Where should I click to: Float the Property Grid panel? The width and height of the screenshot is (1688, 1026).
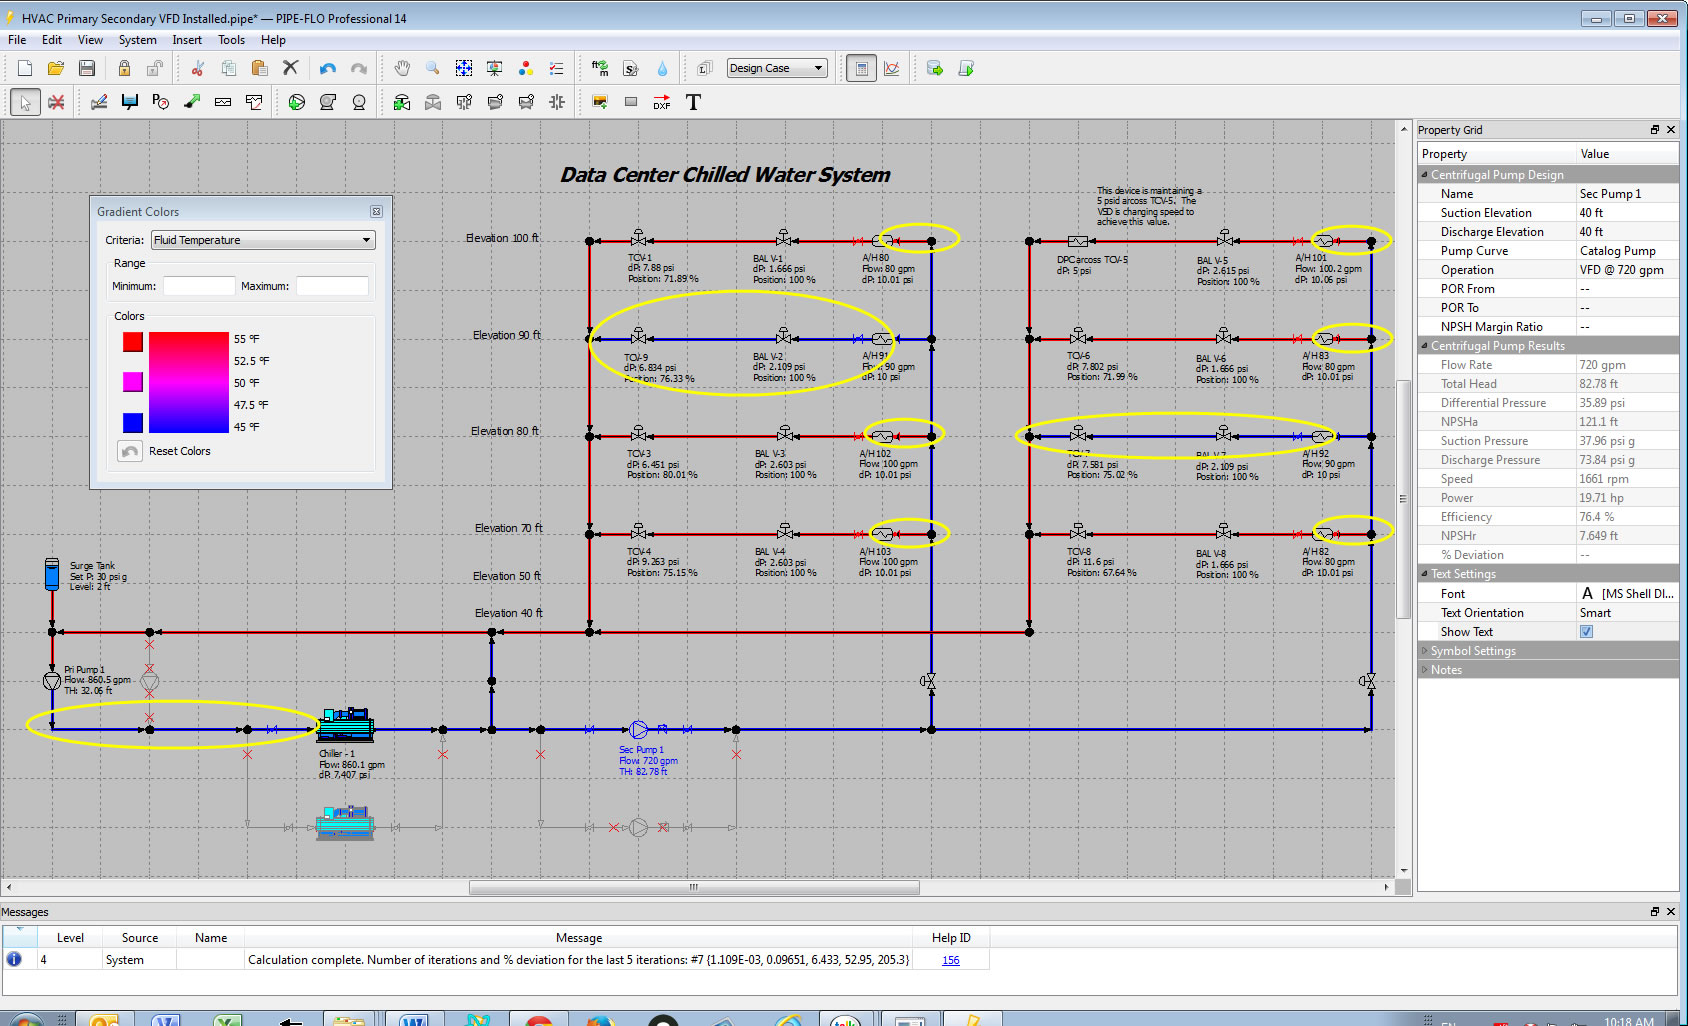[x=1654, y=130]
